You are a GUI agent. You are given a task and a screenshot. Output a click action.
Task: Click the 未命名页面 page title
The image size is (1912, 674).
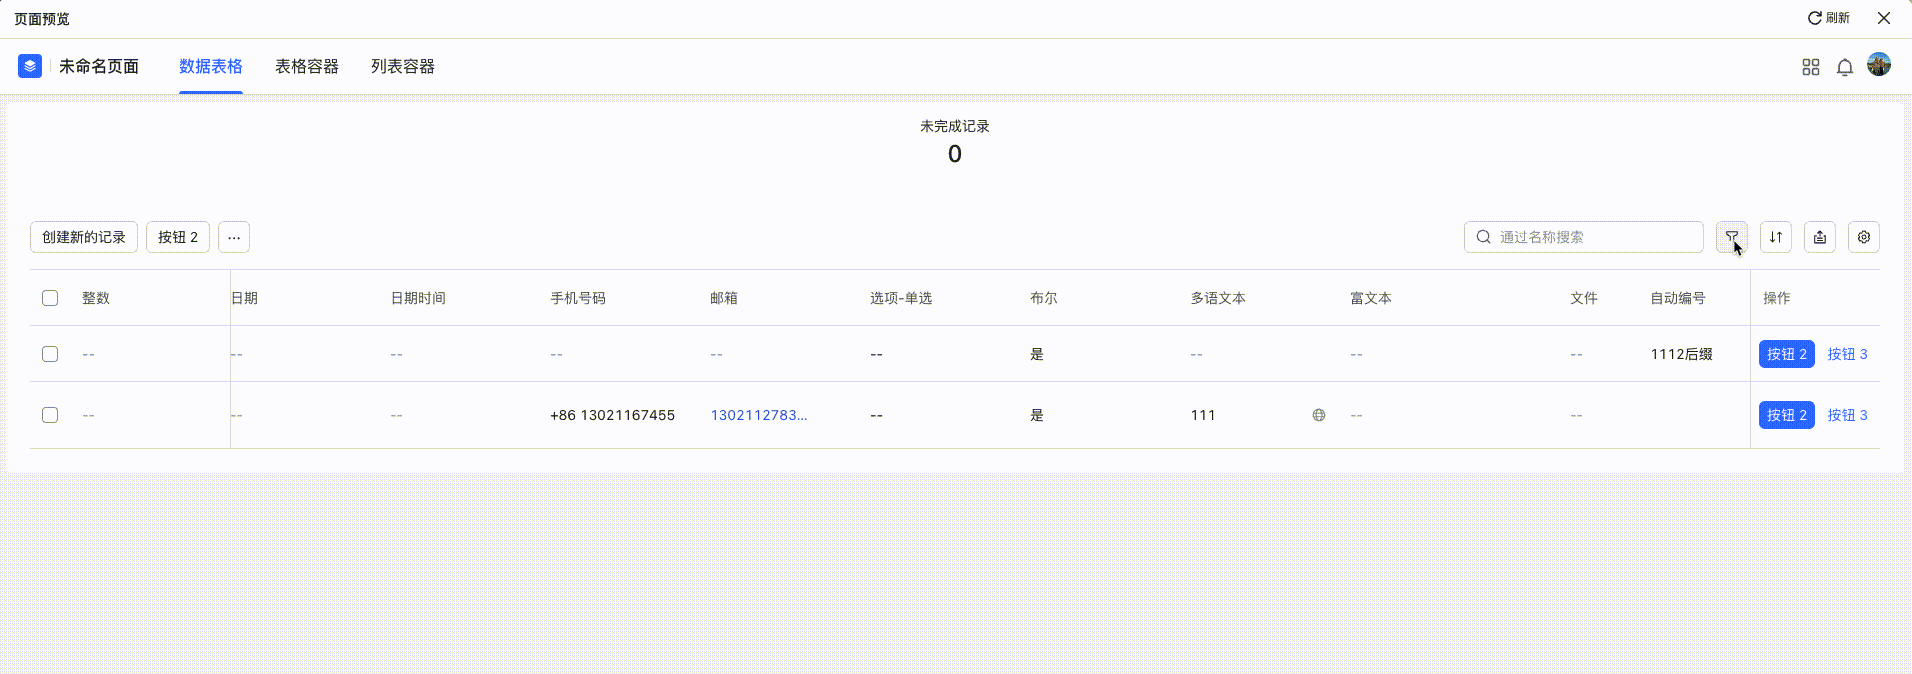click(x=99, y=66)
